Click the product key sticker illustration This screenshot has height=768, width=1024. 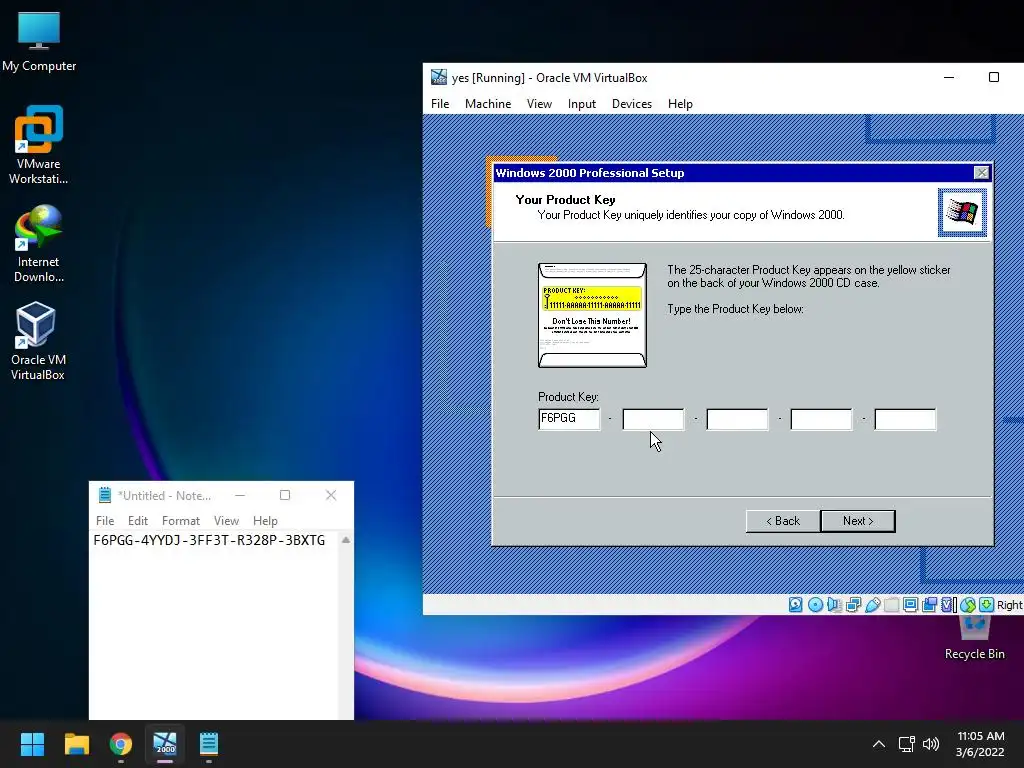coord(592,315)
